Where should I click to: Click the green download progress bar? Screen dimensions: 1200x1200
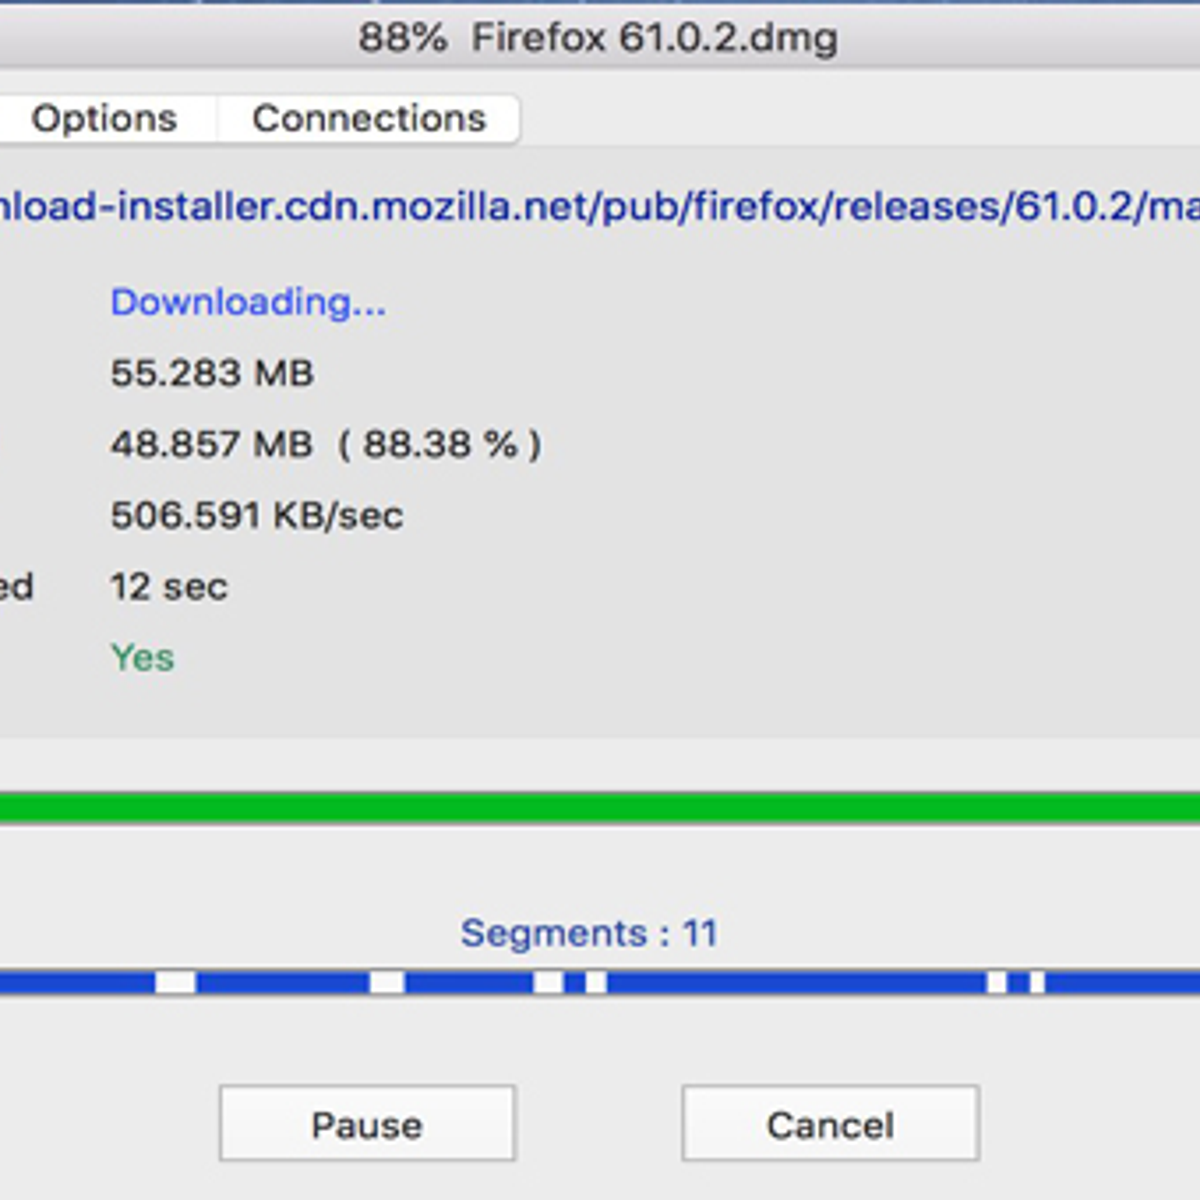pyautogui.click(x=600, y=807)
